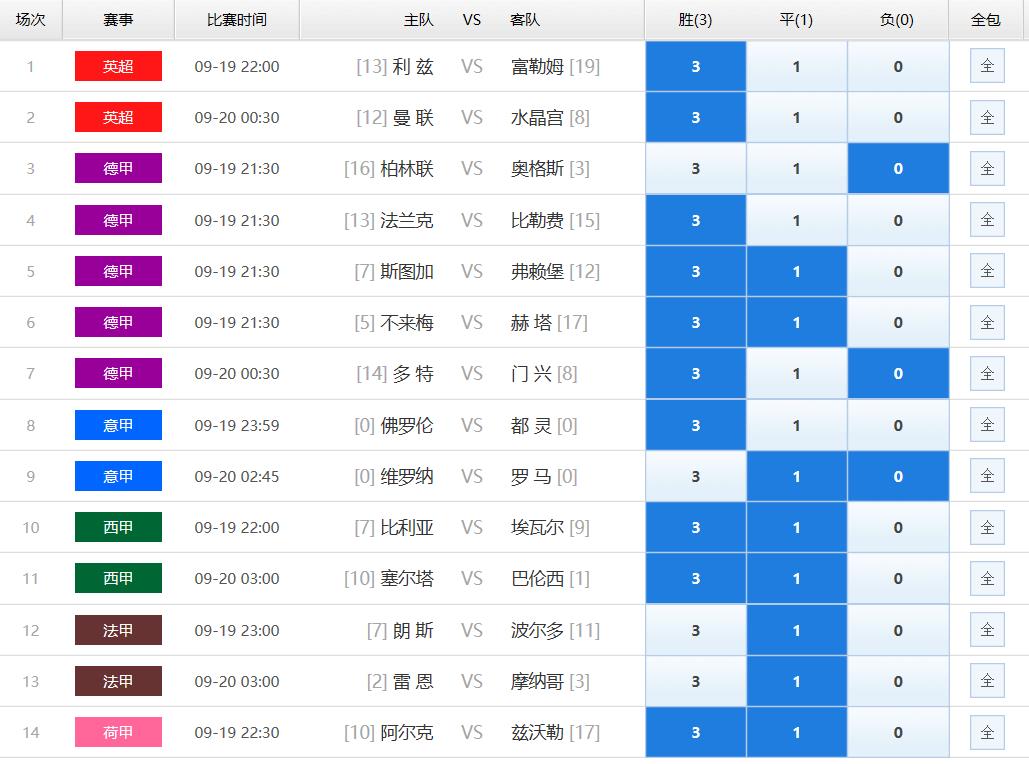Screen dimensions: 1029x764
Task: Click away team 波尔多 in row 12
Action: point(537,630)
